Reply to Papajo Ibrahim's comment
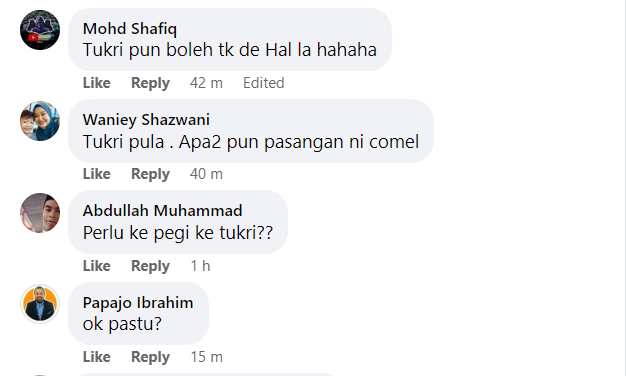The height and width of the screenshot is (376, 626). coord(151,356)
